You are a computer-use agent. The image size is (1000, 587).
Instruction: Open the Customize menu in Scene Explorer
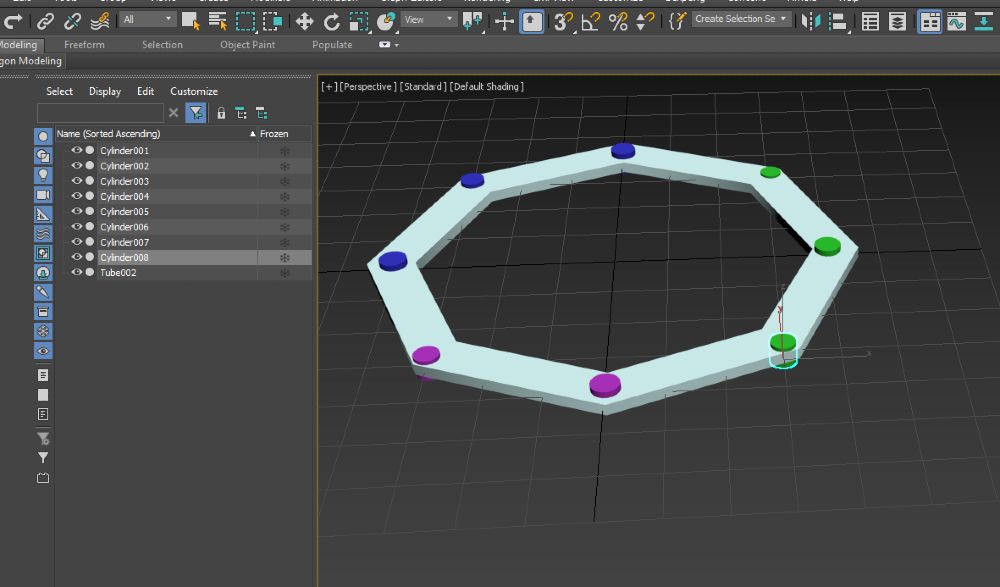[x=194, y=91]
